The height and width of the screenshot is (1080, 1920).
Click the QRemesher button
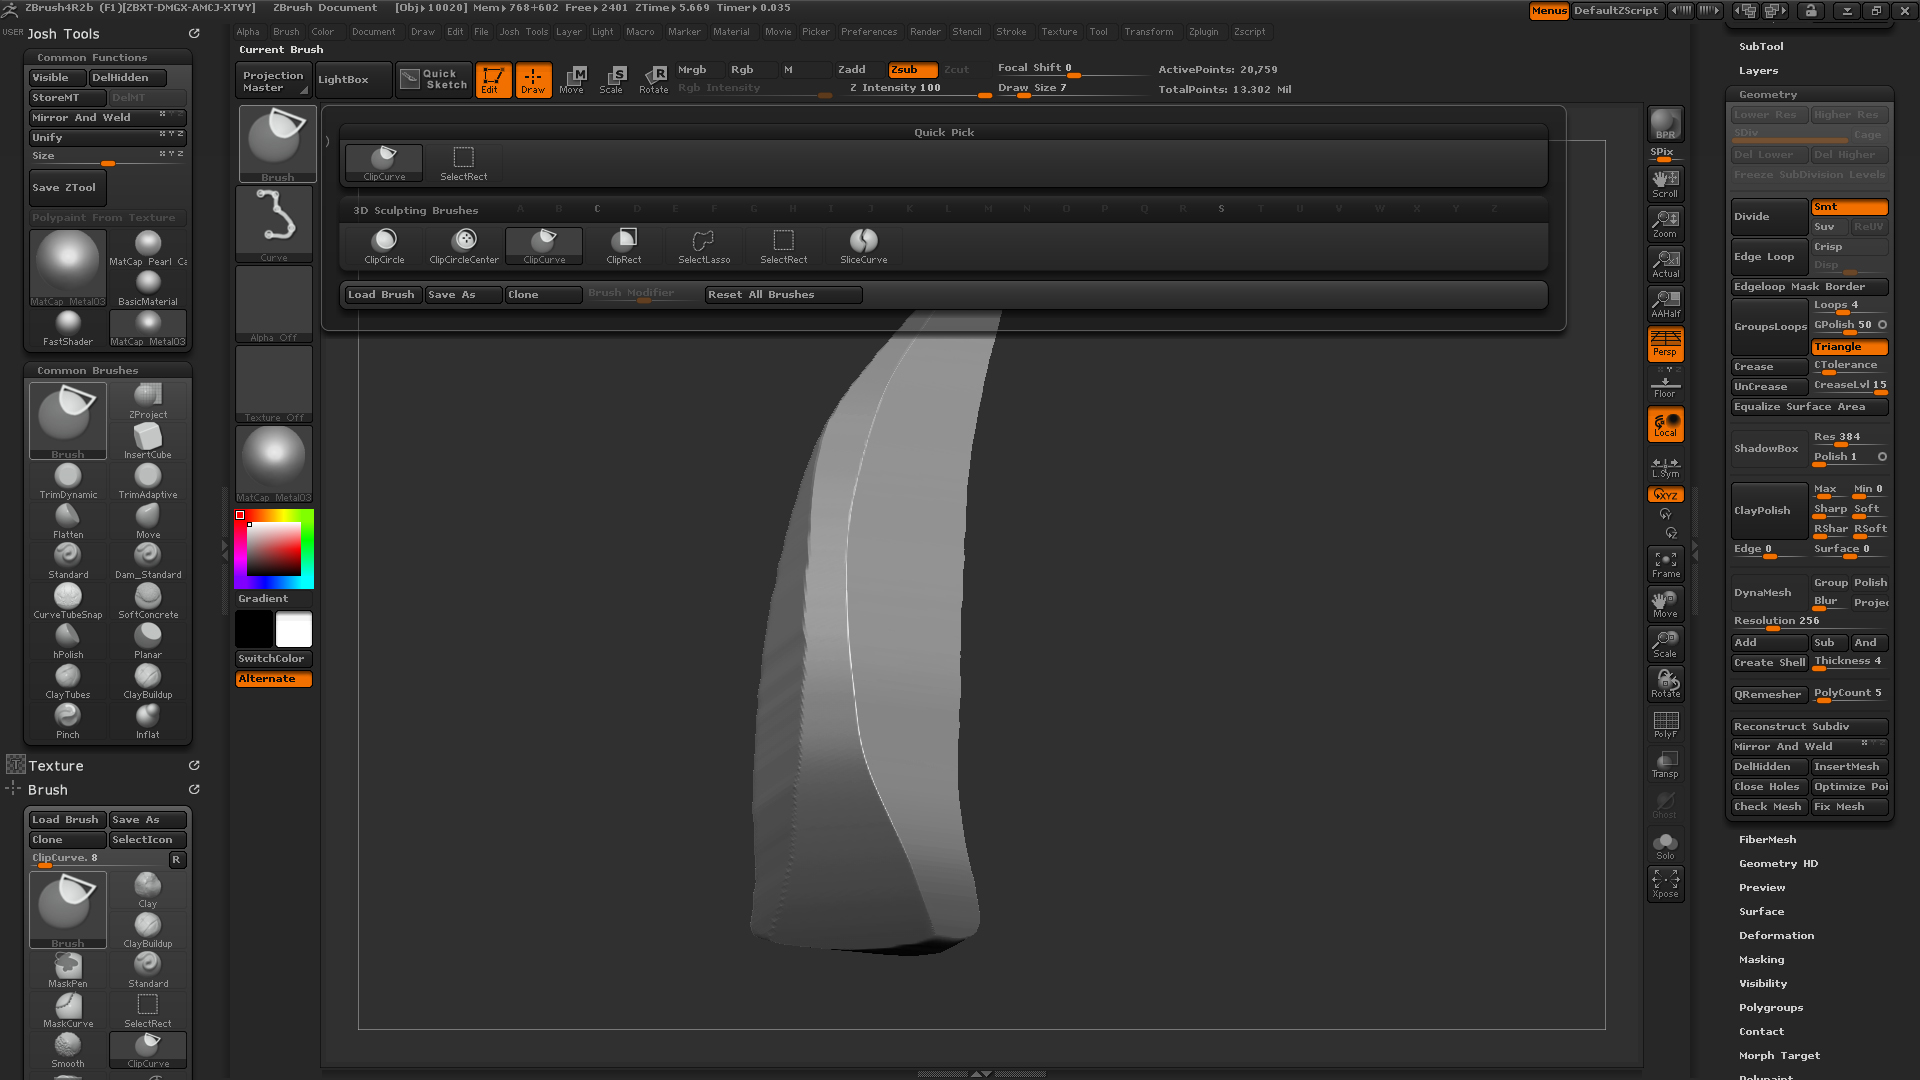point(1769,695)
